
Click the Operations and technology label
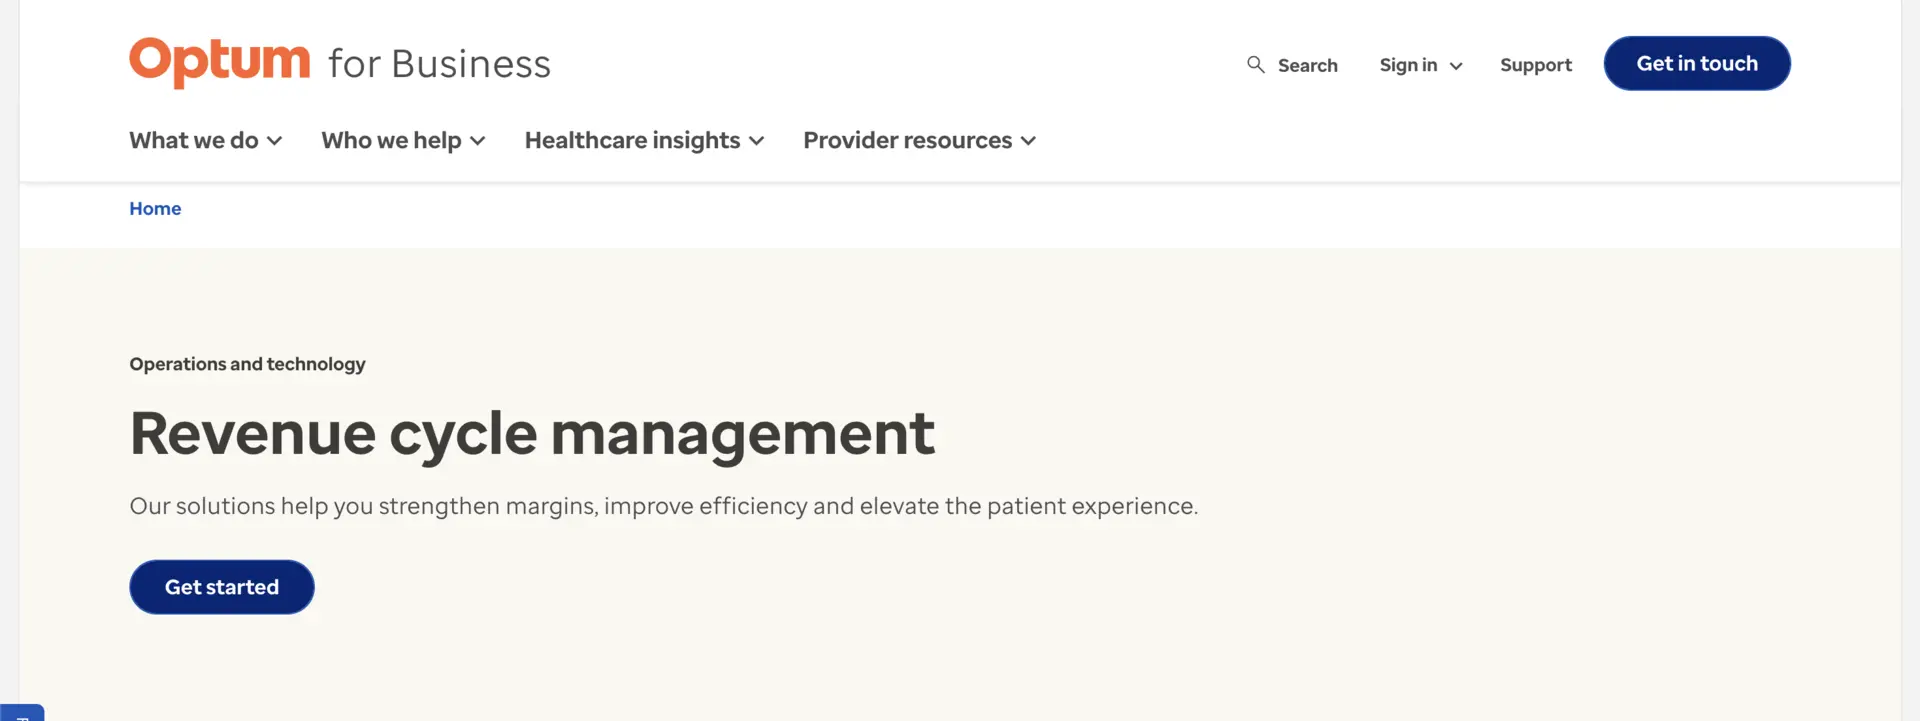pos(247,364)
